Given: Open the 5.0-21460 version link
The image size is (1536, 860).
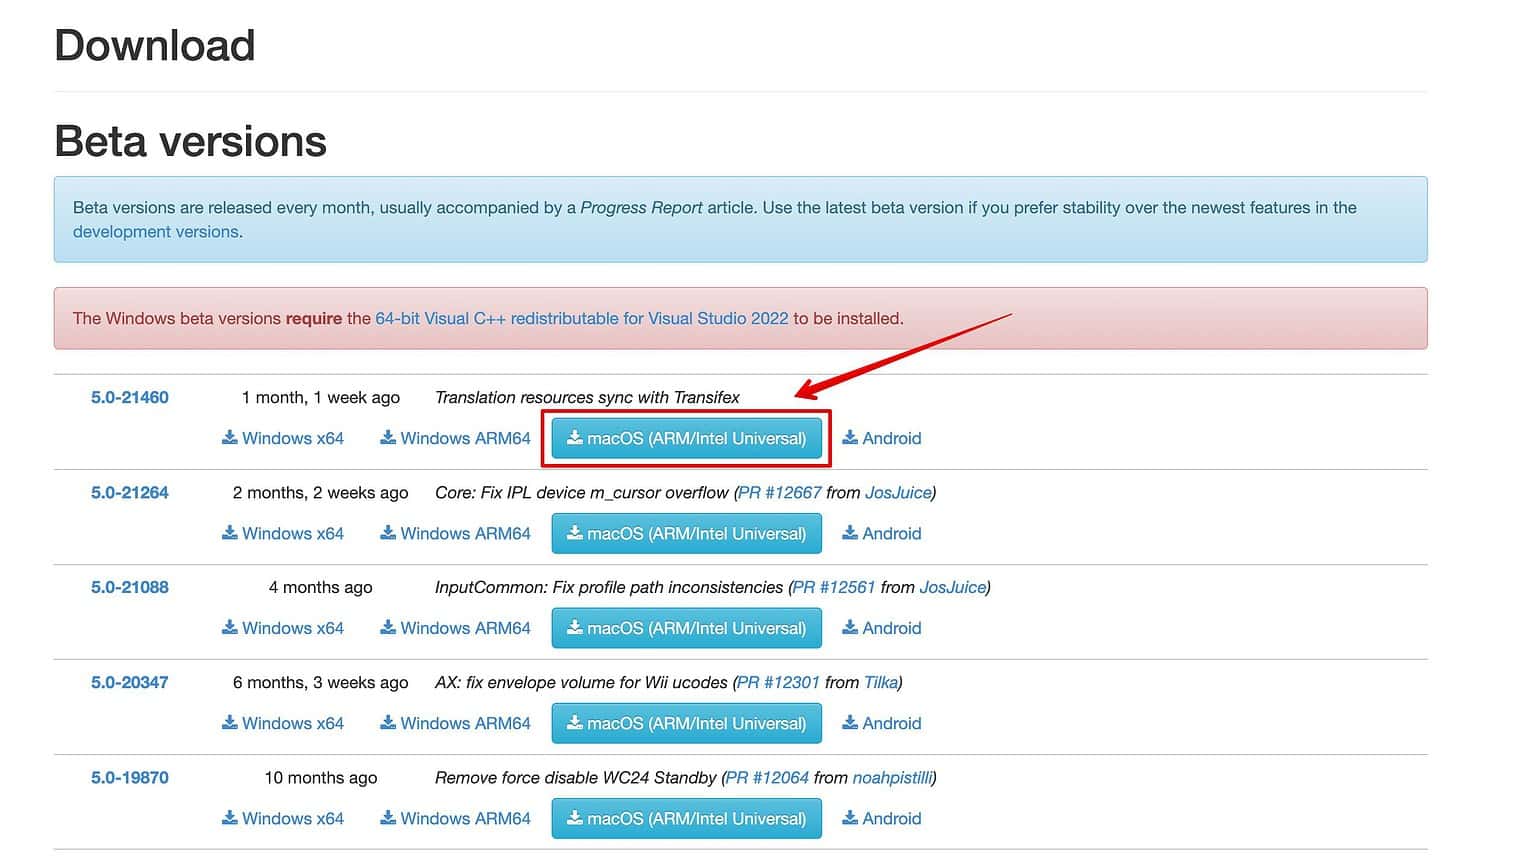Looking at the screenshot, I should (x=130, y=397).
